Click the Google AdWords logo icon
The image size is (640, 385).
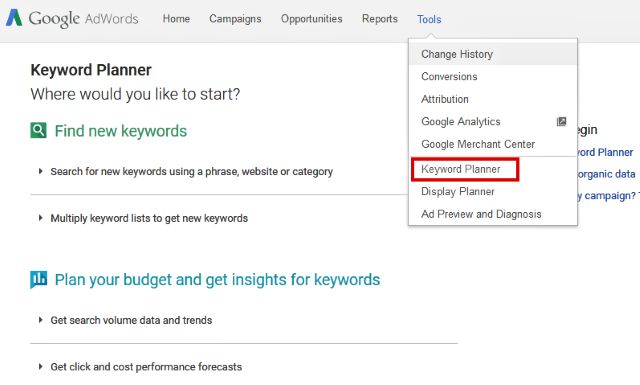(x=14, y=18)
